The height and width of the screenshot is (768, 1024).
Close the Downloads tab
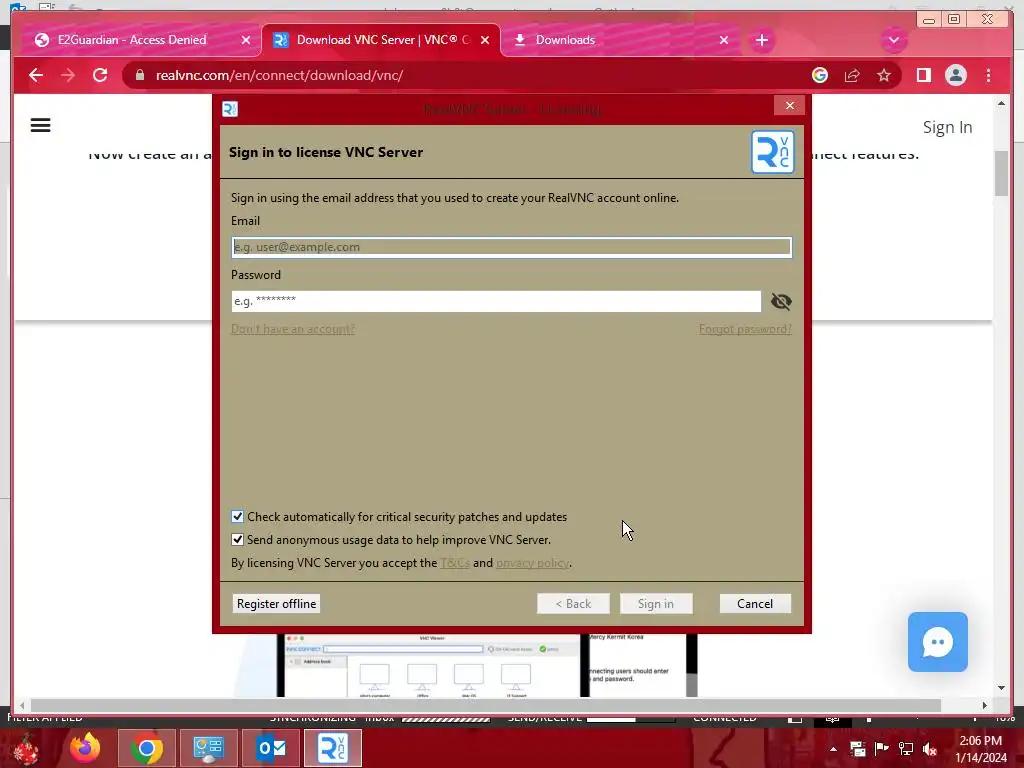pos(724,40)
